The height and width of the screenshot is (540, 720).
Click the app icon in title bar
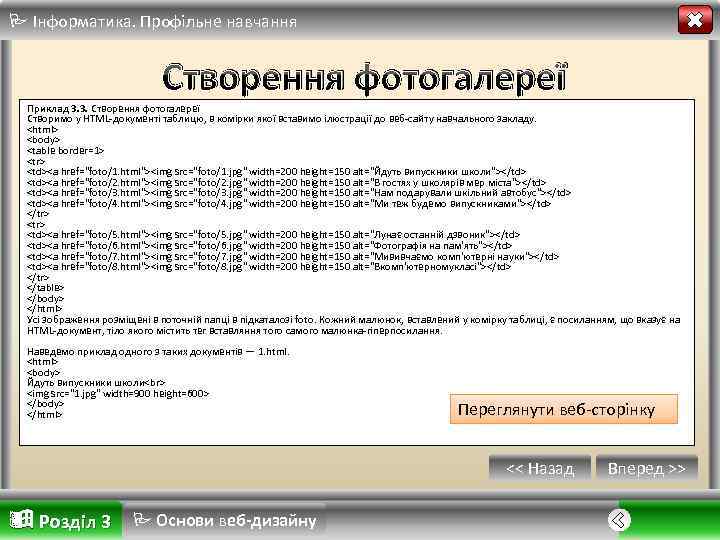point(17,20)
